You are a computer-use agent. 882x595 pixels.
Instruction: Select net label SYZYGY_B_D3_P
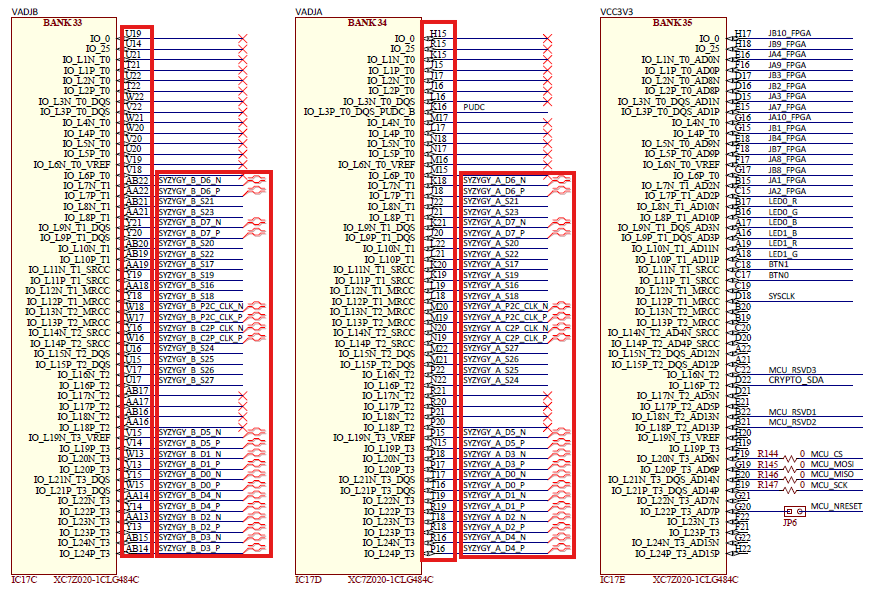190,548
